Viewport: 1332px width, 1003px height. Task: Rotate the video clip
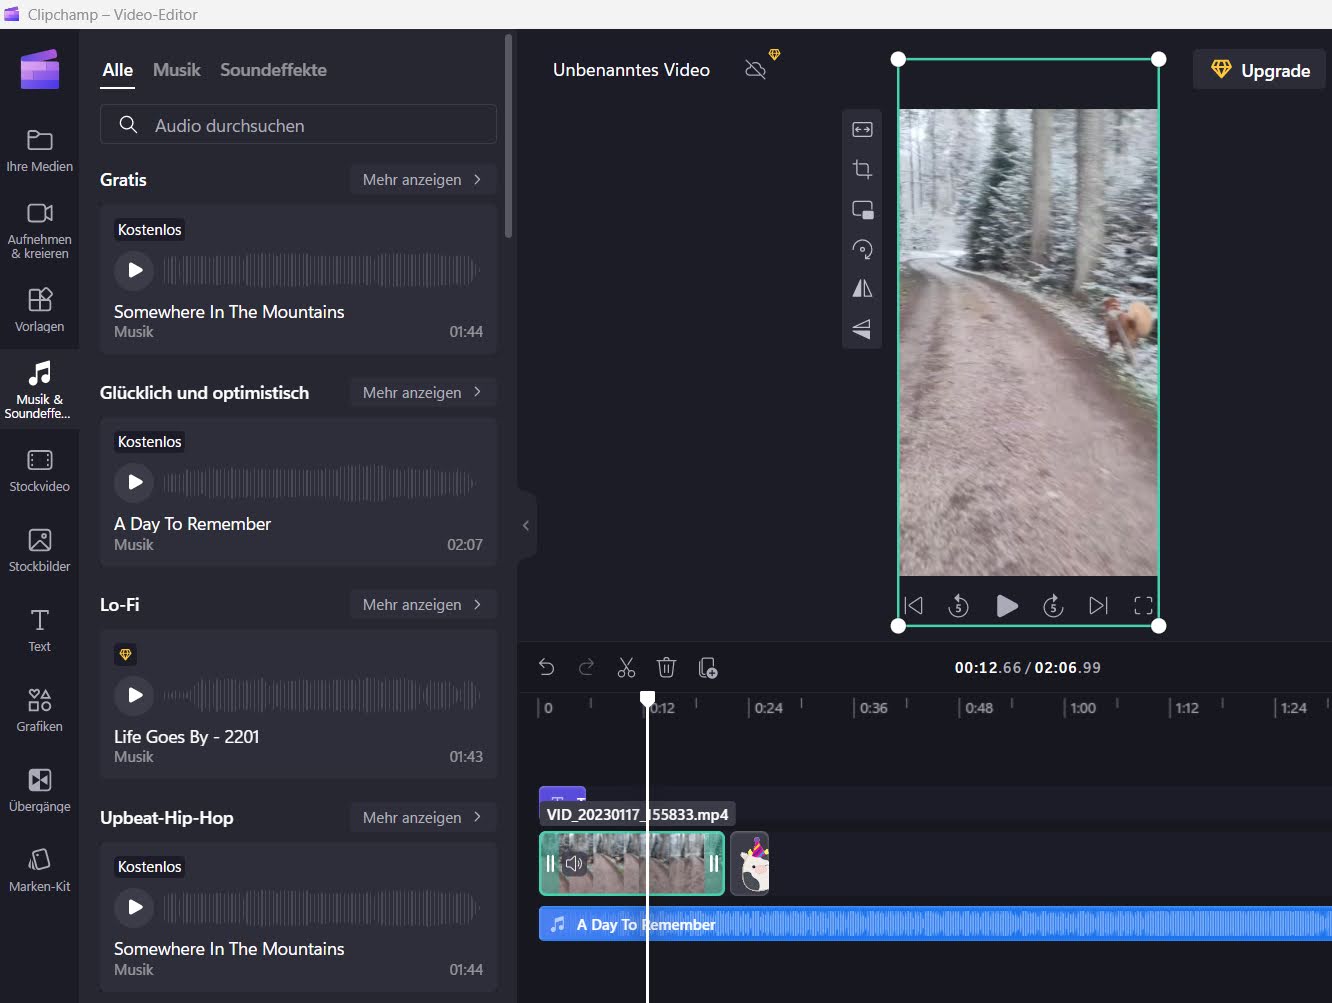click(862, 249)
